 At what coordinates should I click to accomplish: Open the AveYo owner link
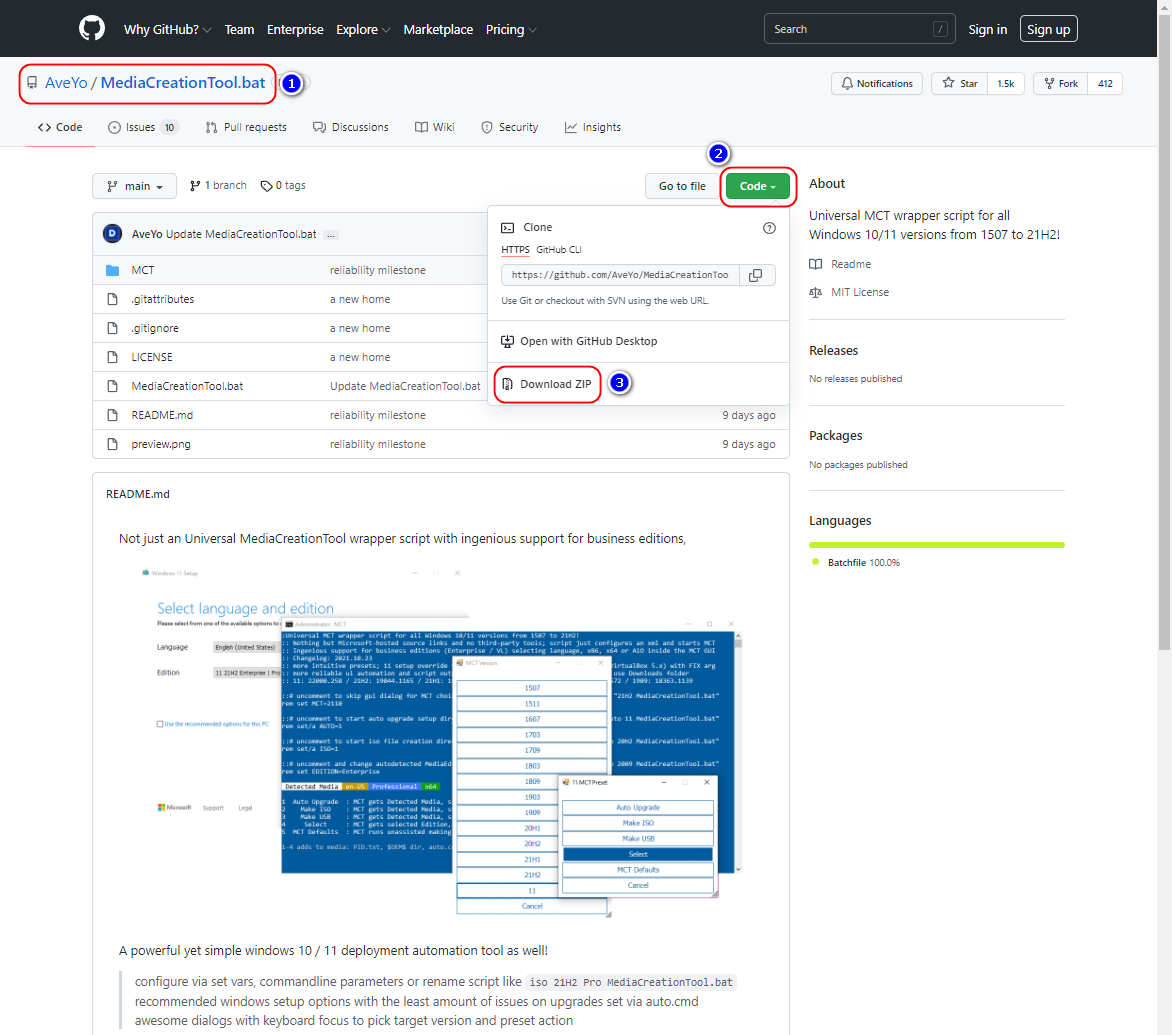click(66, 83)
